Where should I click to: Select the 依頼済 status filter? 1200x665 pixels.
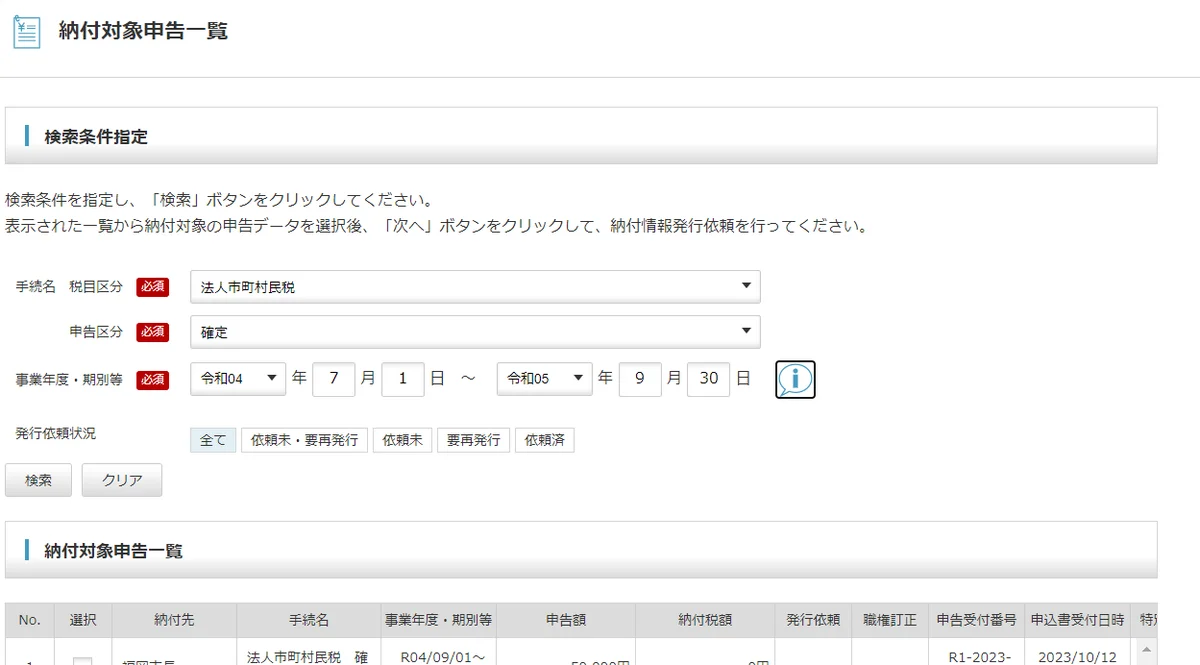(545, 440)
